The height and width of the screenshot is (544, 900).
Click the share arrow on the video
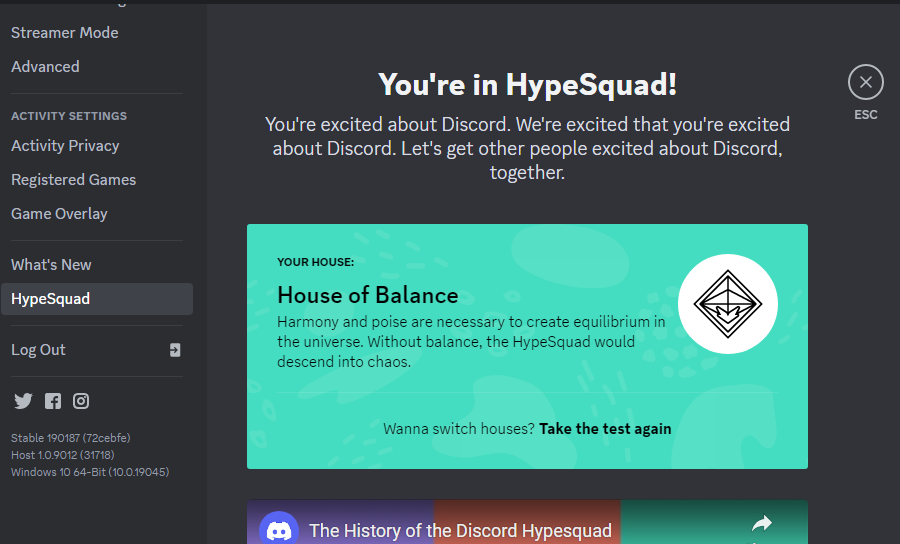tap(762, 523)
